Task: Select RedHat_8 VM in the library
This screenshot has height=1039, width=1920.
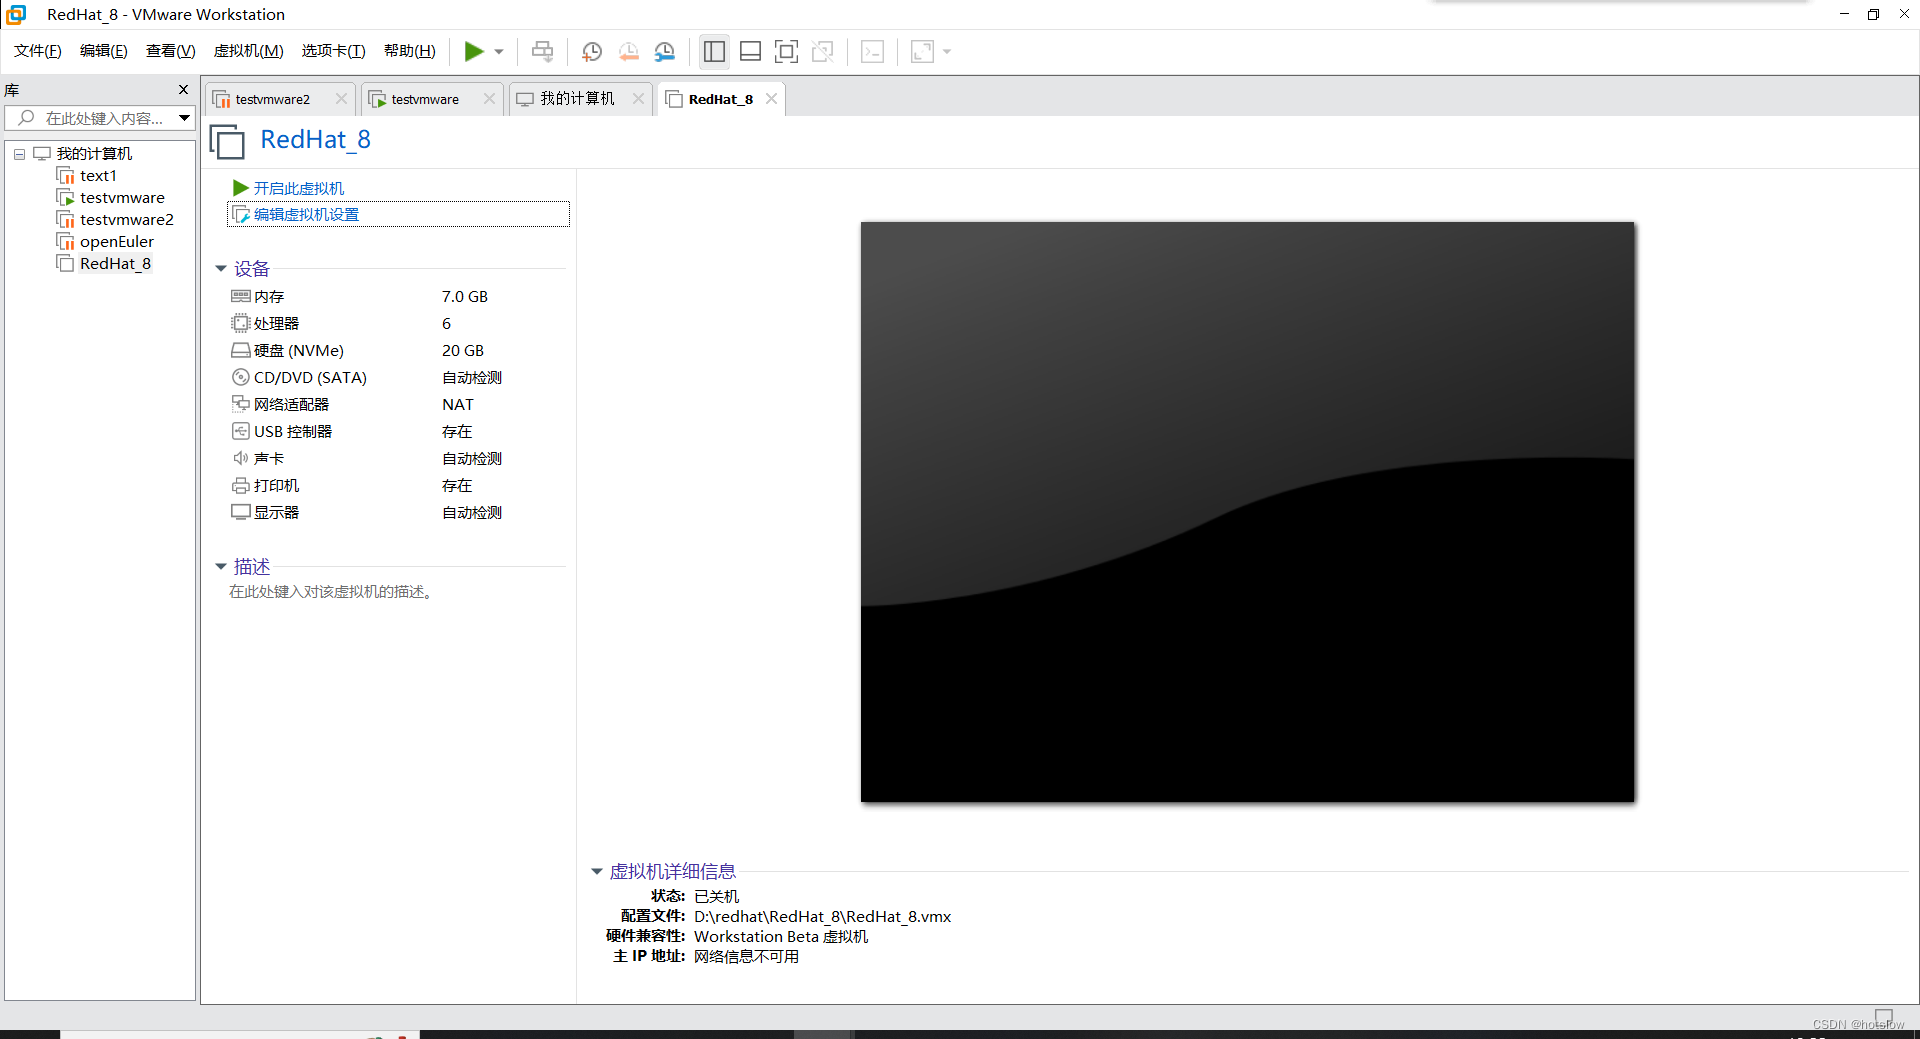Action: tap(115, 264)
